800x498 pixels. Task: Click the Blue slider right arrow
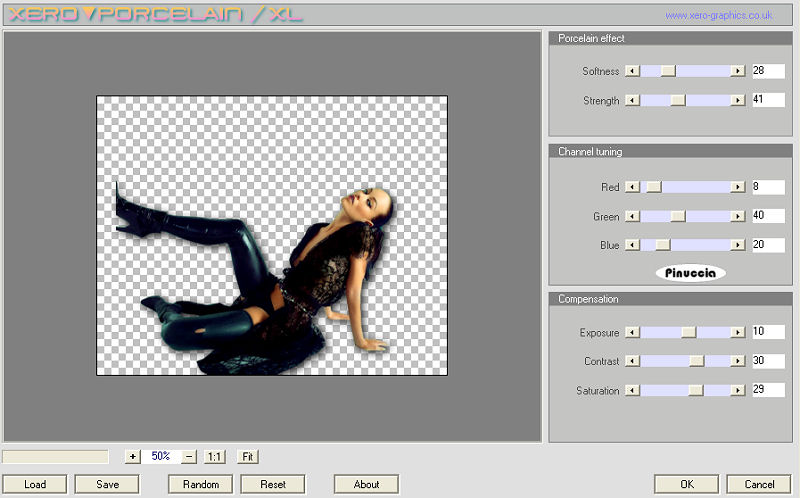pos(738,245)
